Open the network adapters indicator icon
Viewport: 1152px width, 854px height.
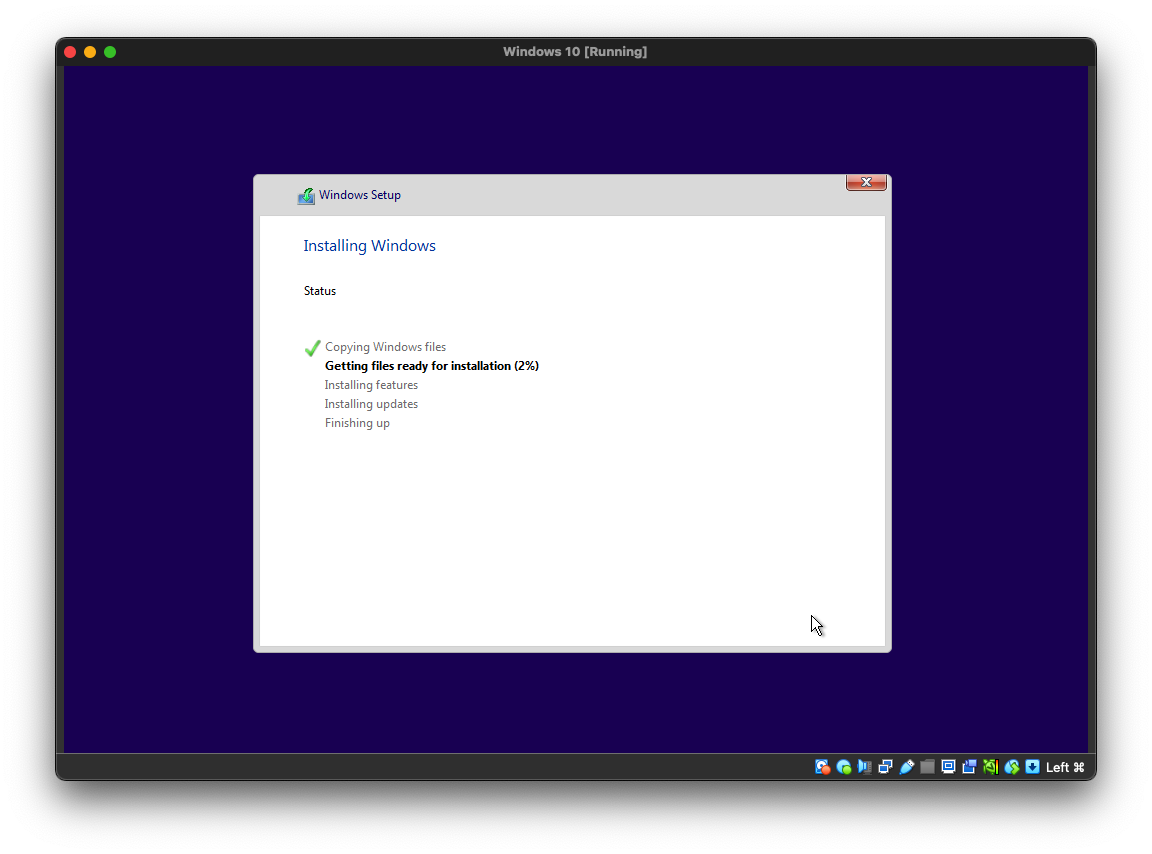pyautogui.click(x=886, y=767)
